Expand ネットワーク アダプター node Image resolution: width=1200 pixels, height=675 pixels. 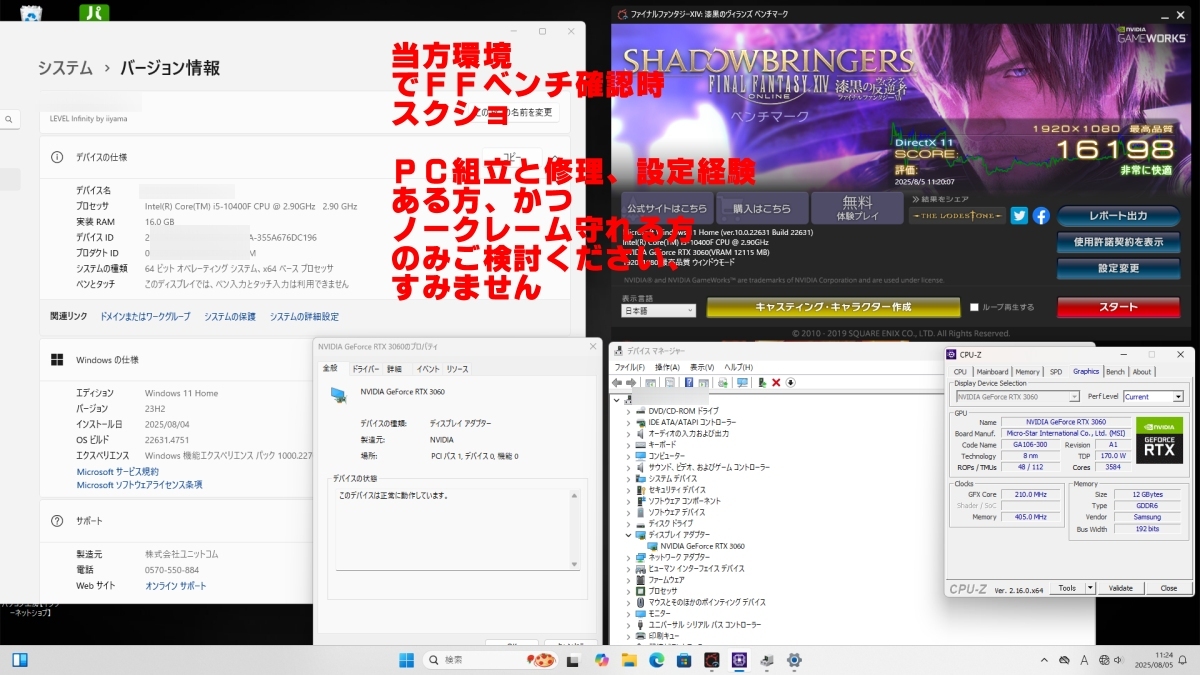[628, 557]
